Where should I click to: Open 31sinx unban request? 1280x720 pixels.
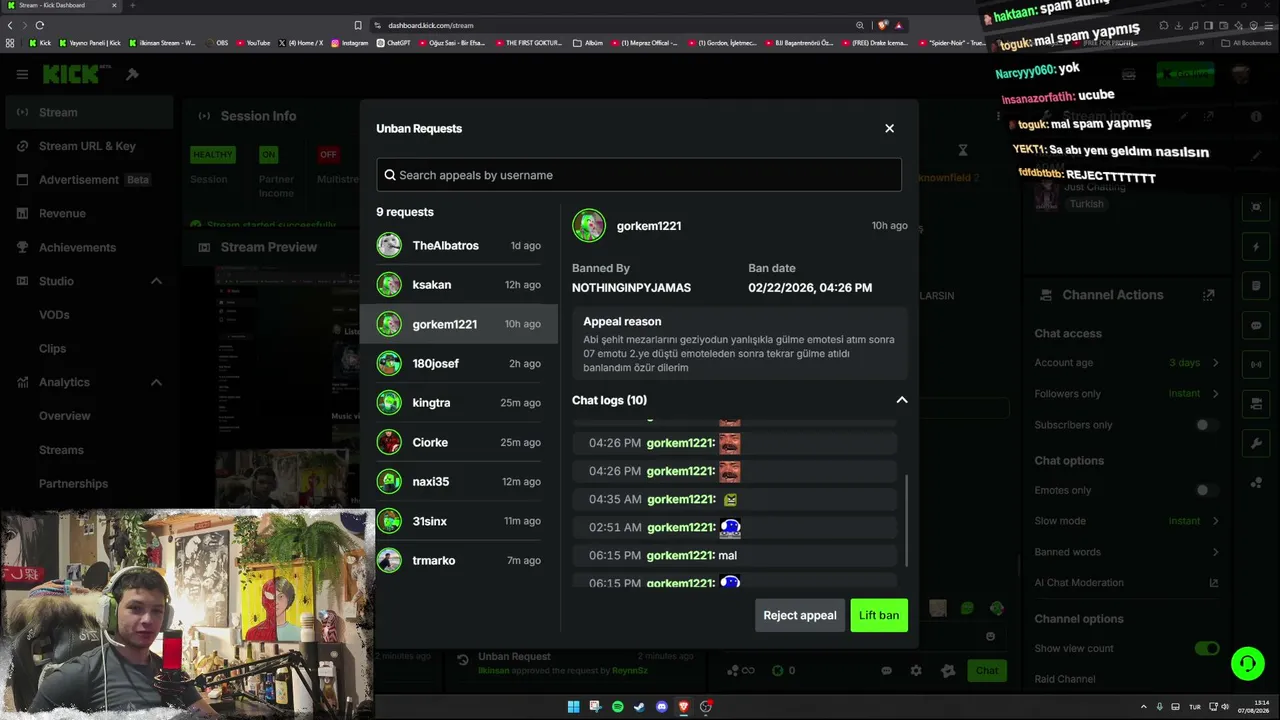pyautogui.click(x=459, y=521)
